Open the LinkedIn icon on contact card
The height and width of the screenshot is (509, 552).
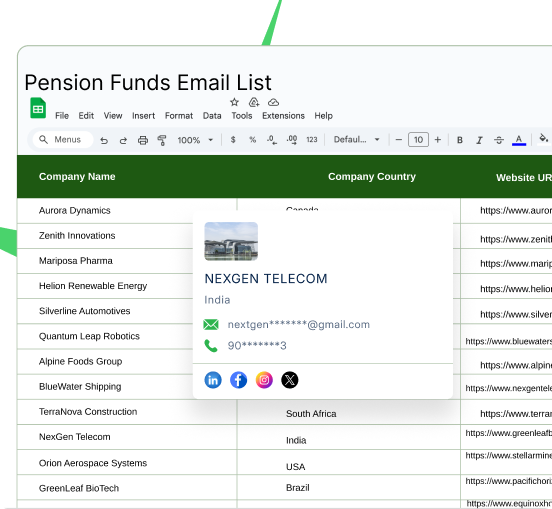[x=213, y=380]
